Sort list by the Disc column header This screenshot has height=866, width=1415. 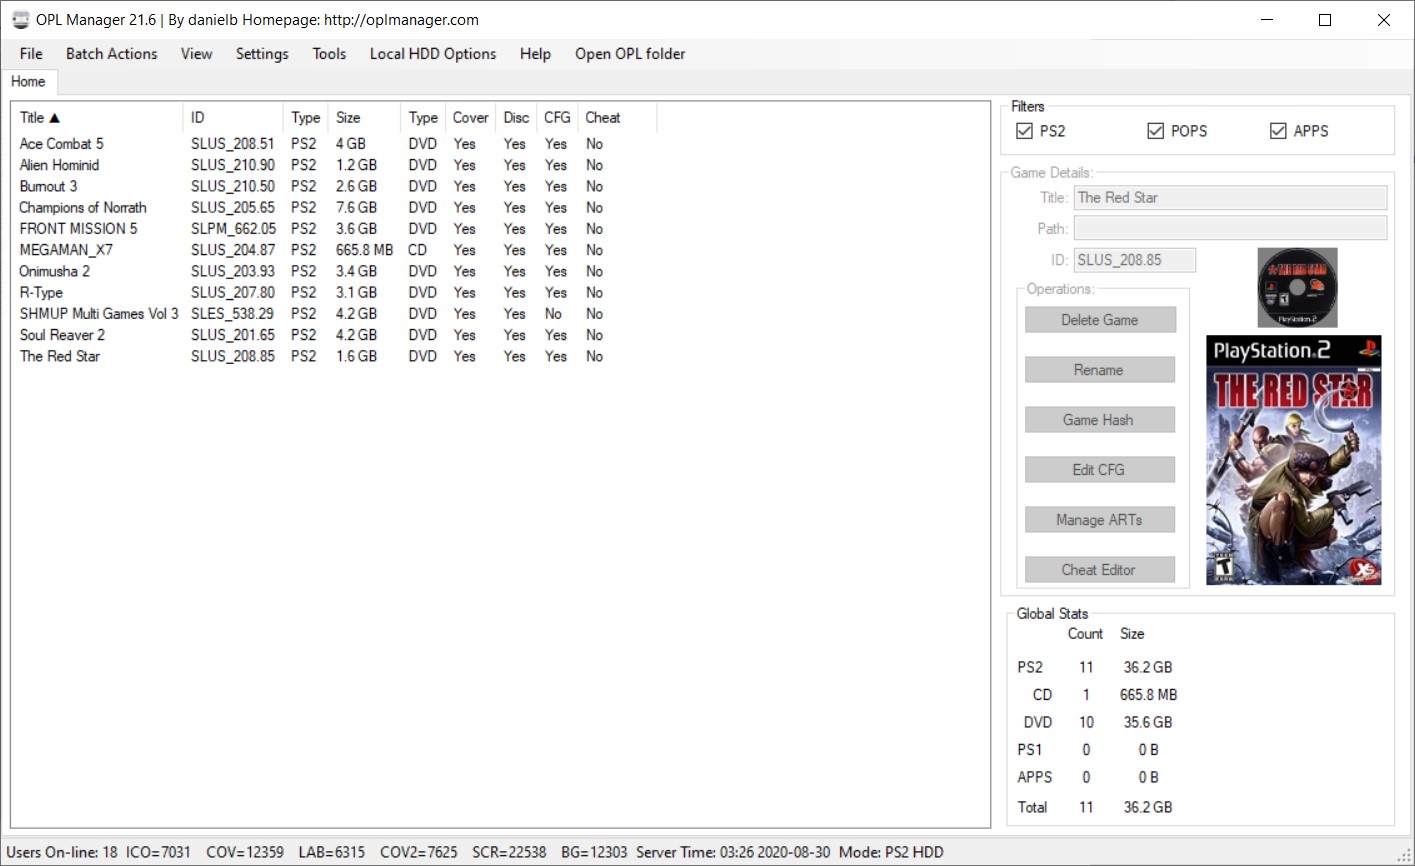pyautogui.click(x=516, y=118)
